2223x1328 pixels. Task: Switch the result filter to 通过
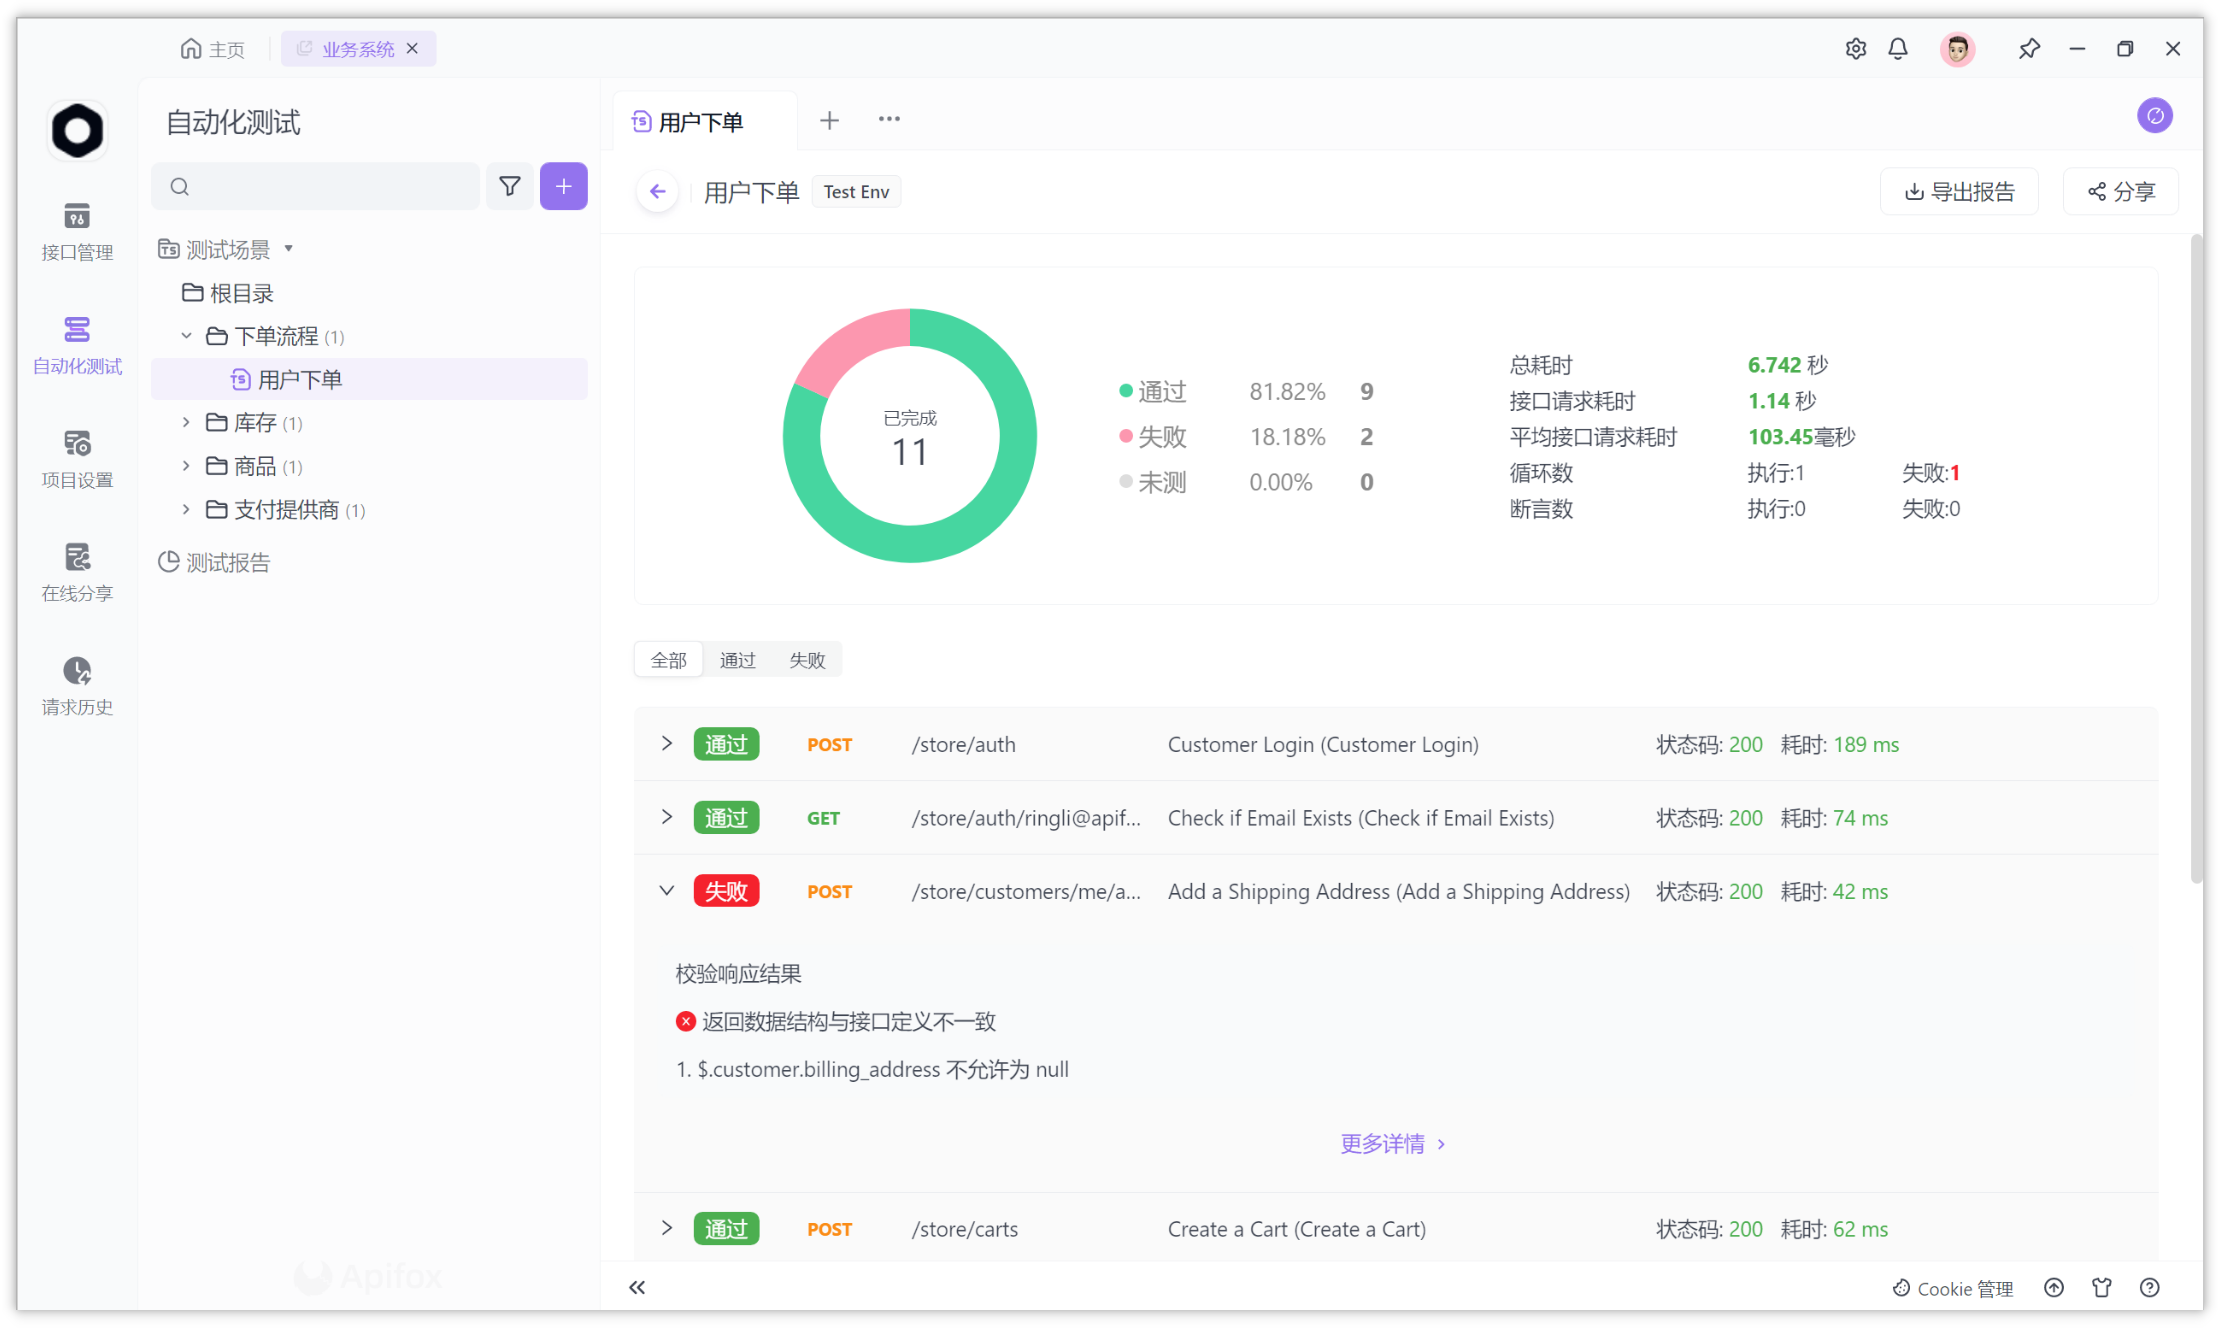click(738, 659)
